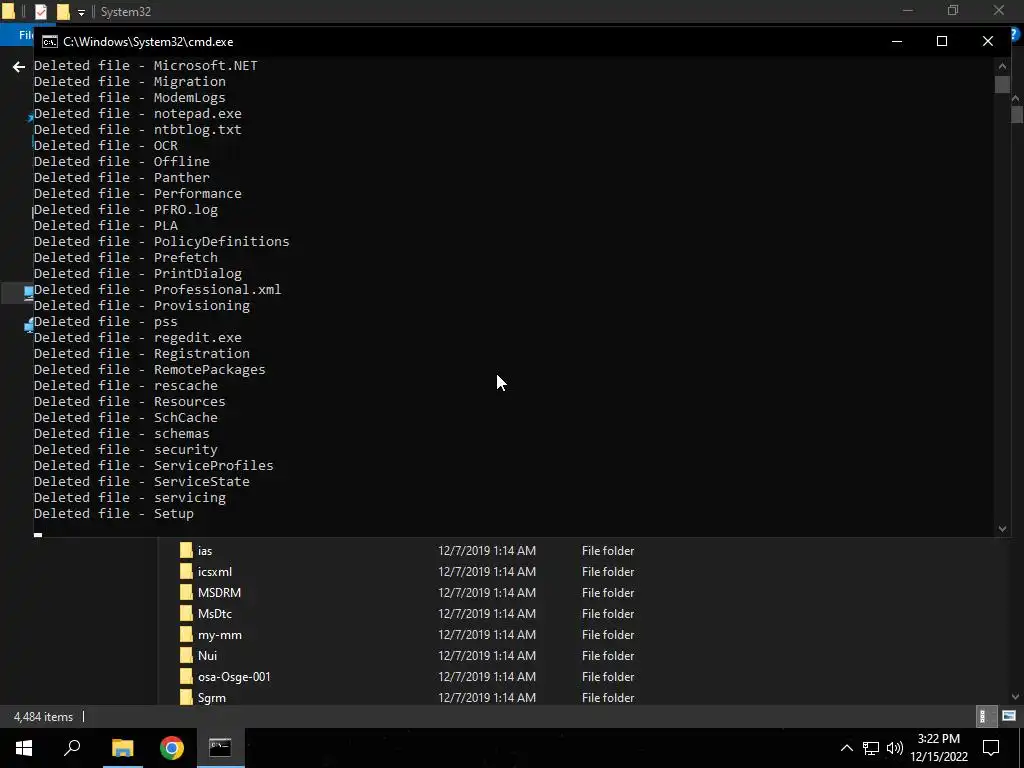Click the MSDRM File folder type cell
Screen dimensions: 1024x768
pos(608,592)
